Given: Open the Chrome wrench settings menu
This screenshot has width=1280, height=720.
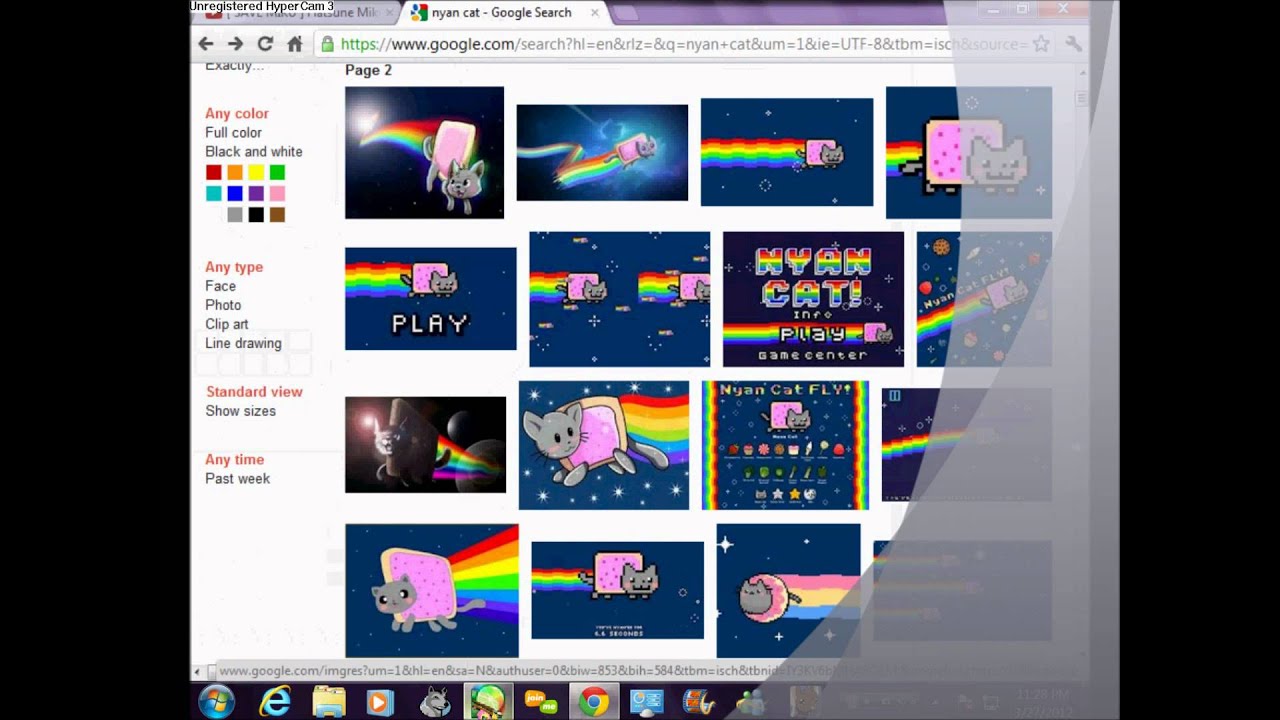Looking at the screenshot, I should tap(1073, 44).
